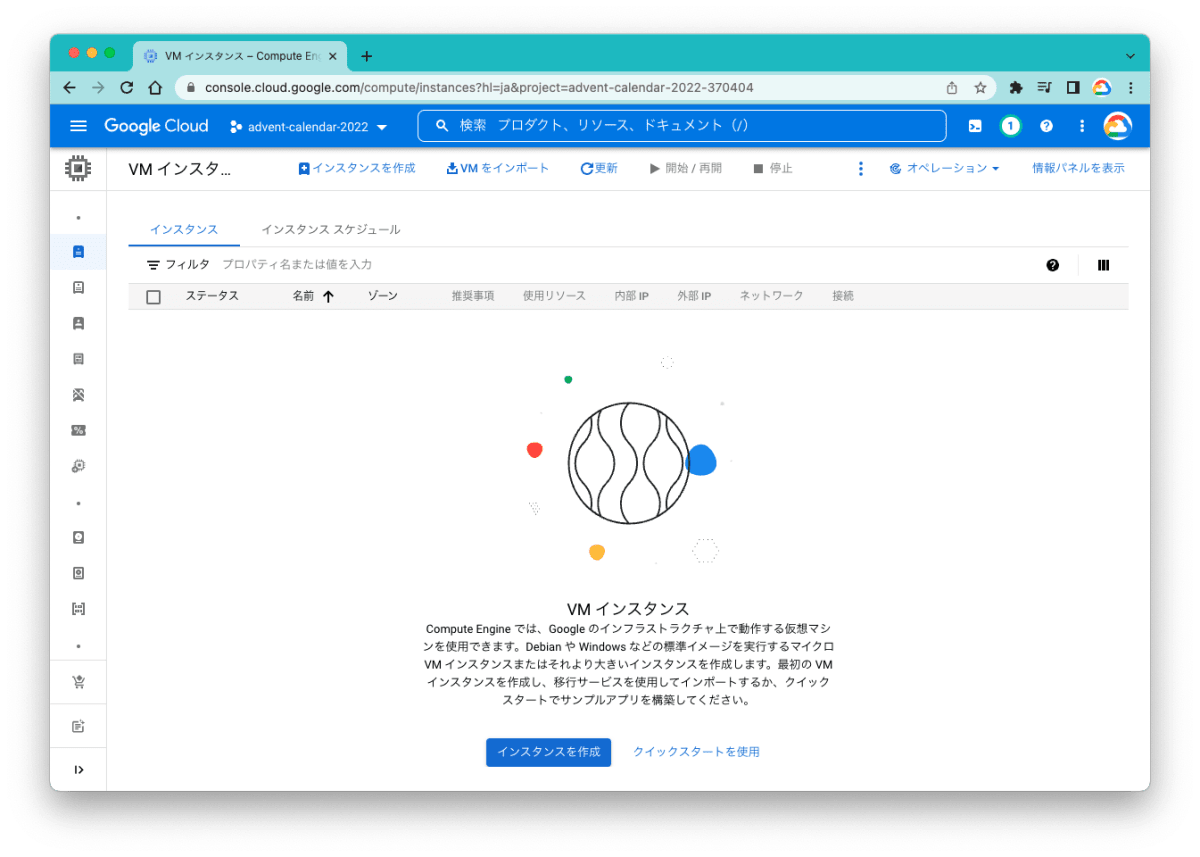Close the VM インスタンス browser tab
Viewport: 1200px width, 857px height.
332,56
